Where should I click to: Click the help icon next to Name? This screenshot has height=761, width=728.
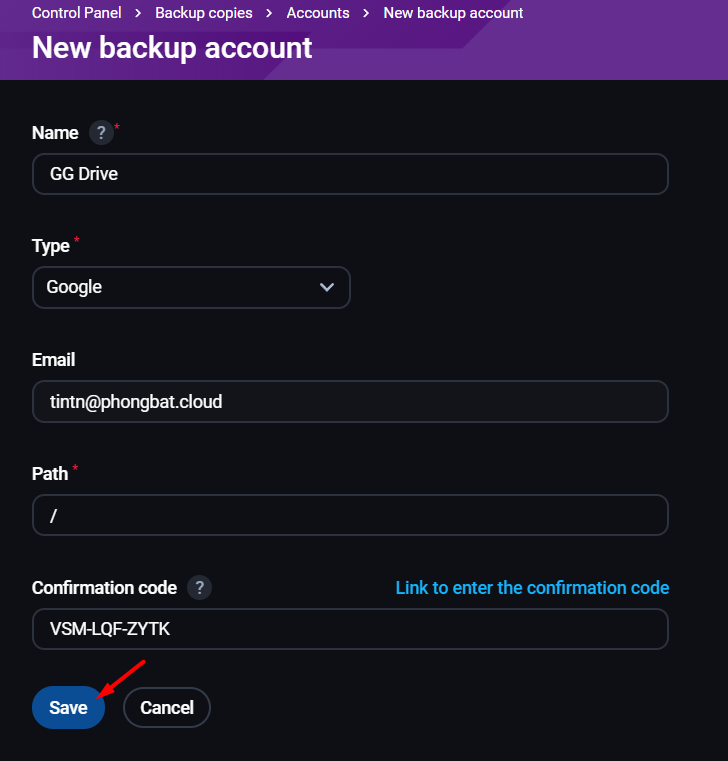(100, 133)
